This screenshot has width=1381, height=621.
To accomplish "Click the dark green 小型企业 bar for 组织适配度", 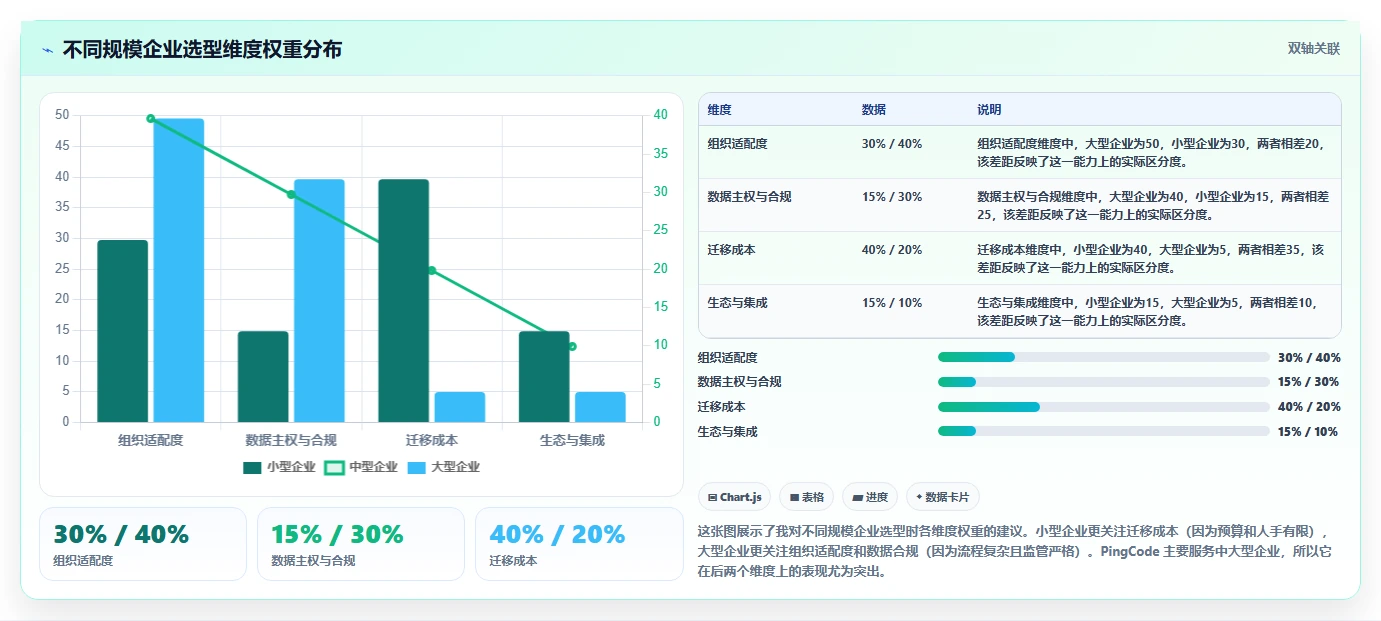I will coord(123,331).
